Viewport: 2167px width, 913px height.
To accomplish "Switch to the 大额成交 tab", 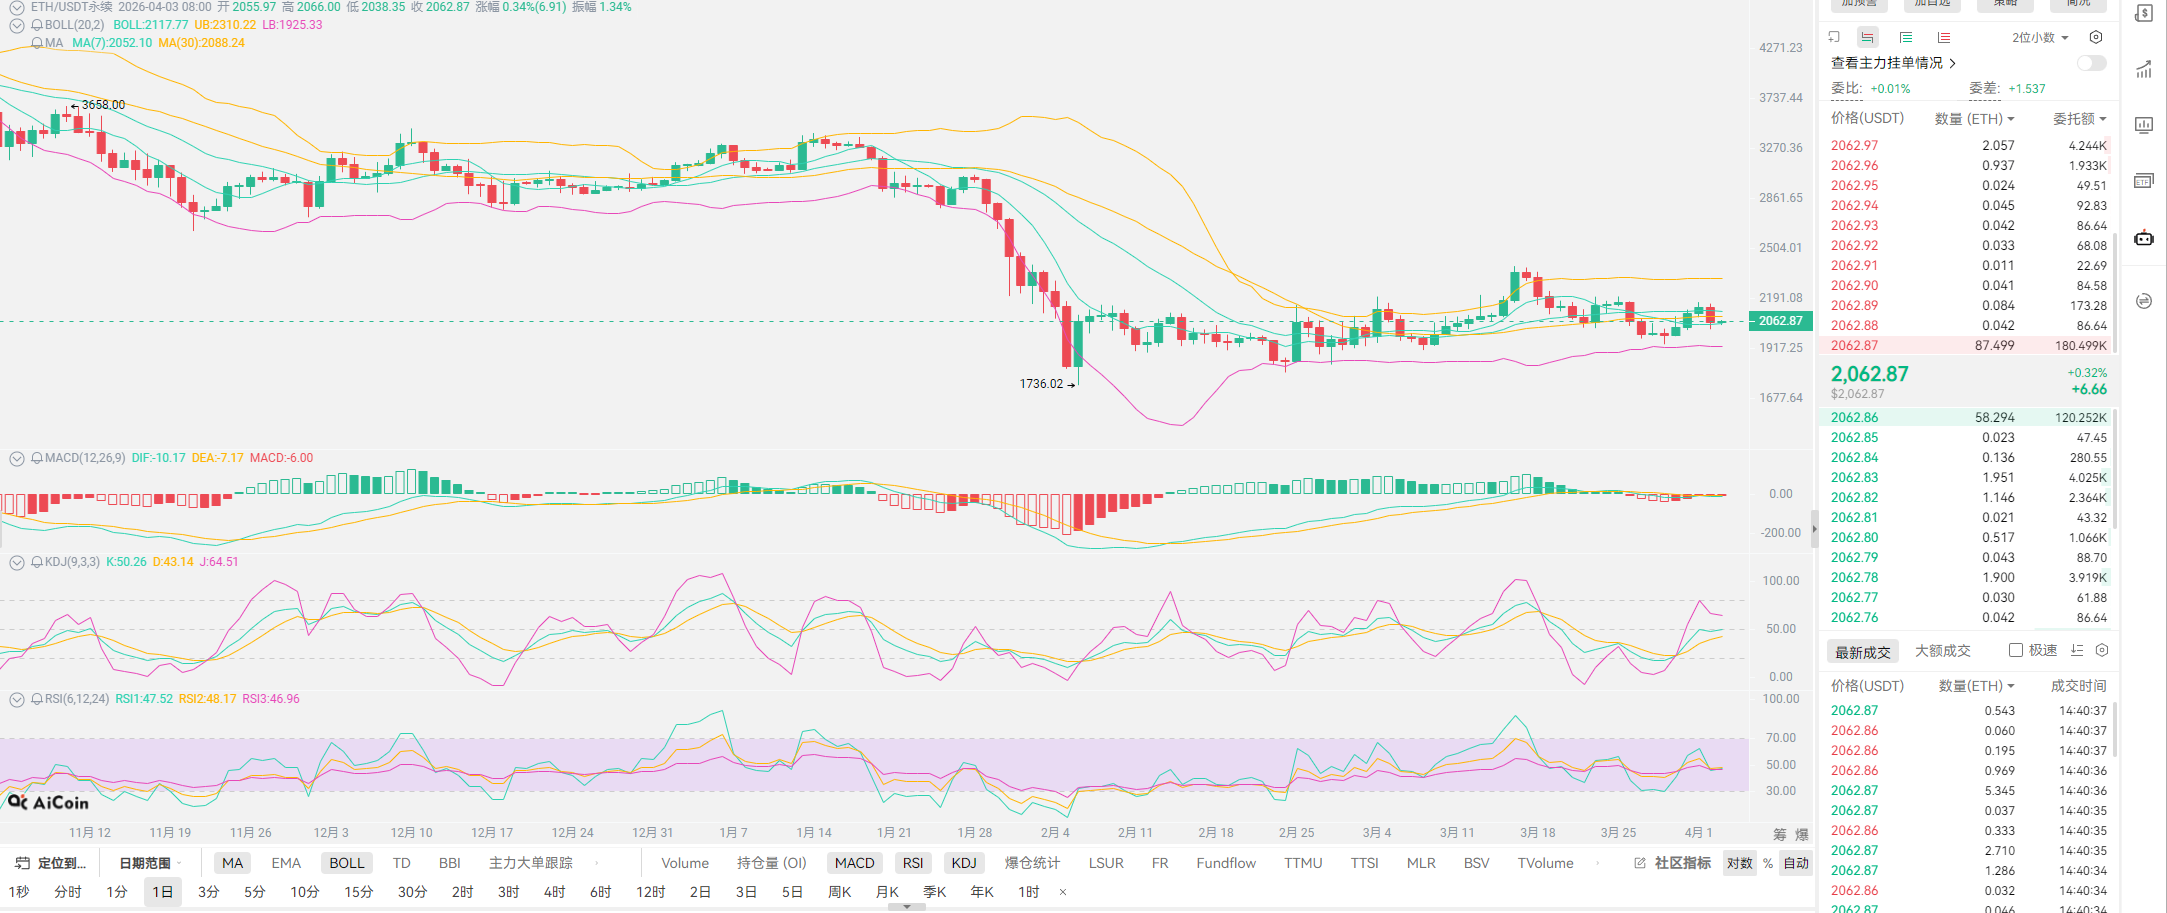I will [1942, 651].
